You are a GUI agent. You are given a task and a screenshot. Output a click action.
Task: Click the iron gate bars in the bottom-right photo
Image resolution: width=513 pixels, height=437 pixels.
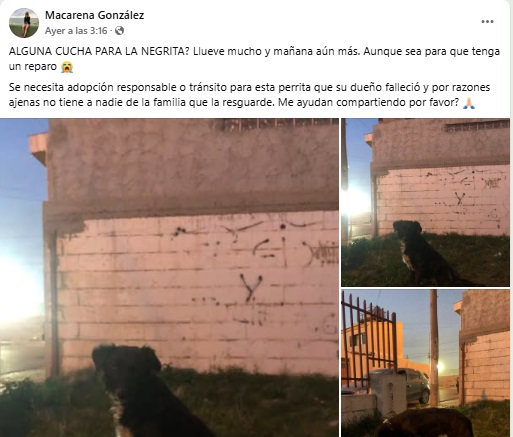[369, 341]
